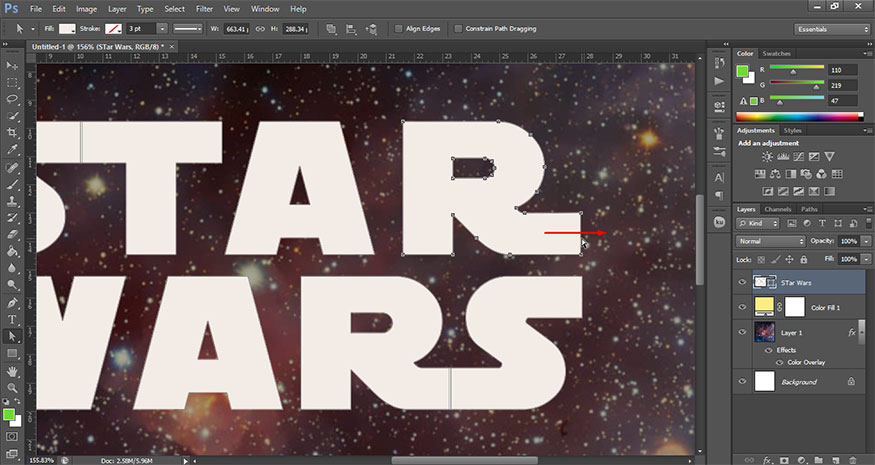The width and height of the screenshot is (875, 465).
Task: Open the layer Kind filter dropdown
Action: pyautogui.click(x=757, y=223)
